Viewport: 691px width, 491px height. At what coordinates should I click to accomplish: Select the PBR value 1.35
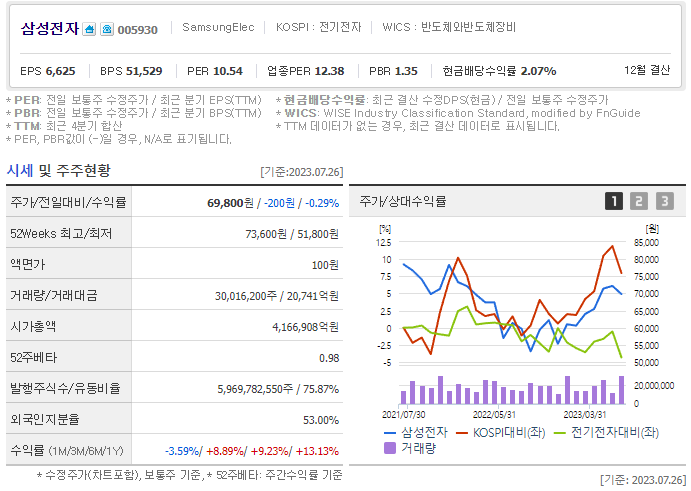click(406, 71)
